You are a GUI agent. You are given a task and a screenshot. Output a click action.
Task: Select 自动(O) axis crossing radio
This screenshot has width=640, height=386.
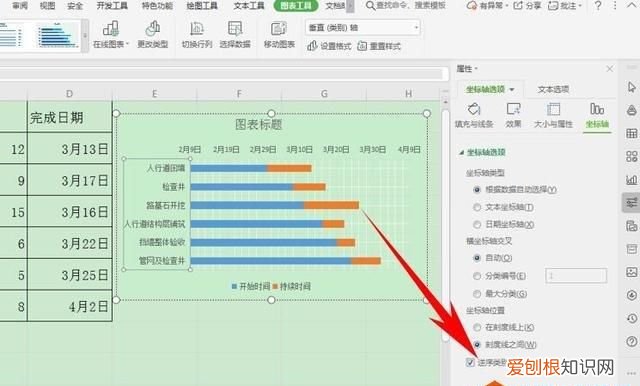[477, 258]
